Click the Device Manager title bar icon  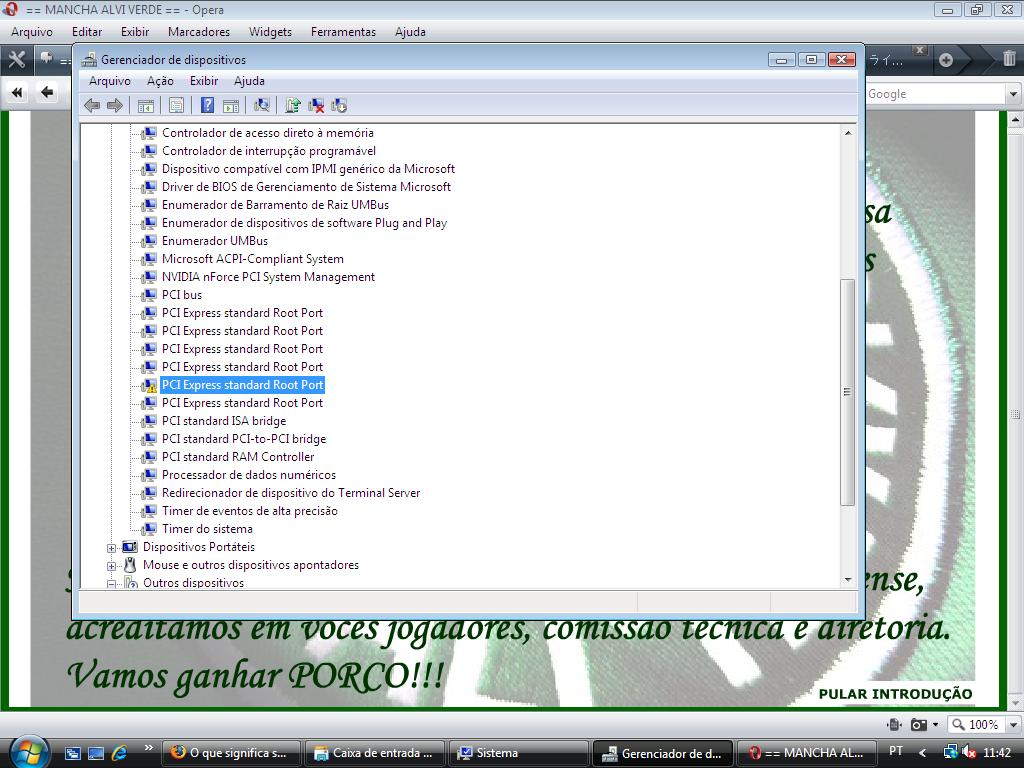89,60
